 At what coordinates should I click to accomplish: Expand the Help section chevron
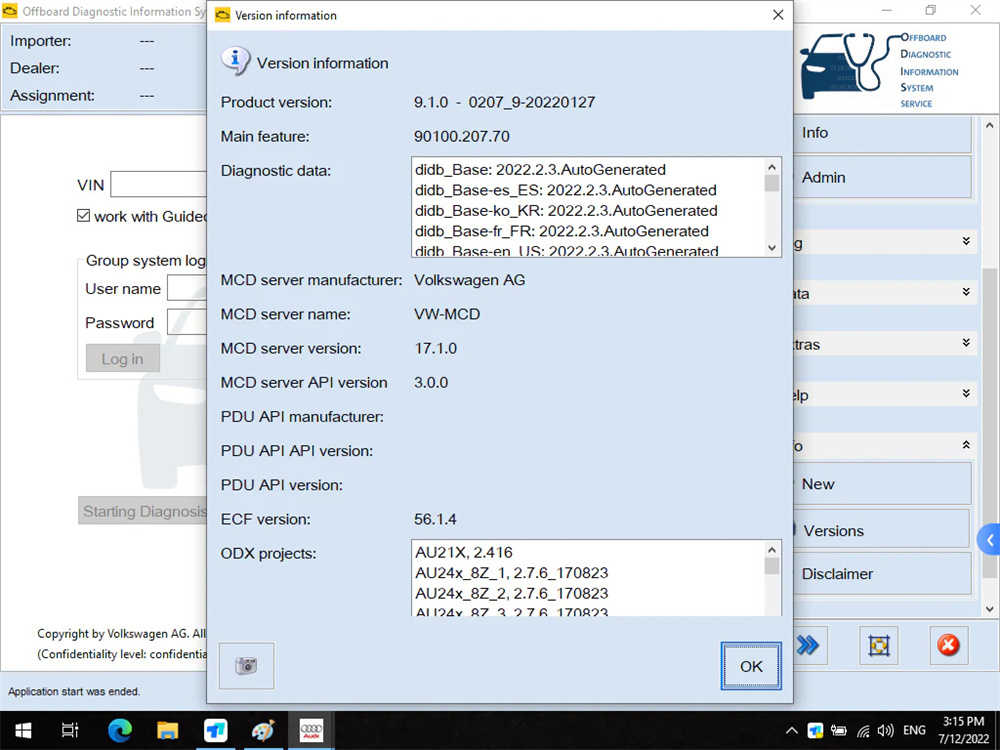click(966, 393)
